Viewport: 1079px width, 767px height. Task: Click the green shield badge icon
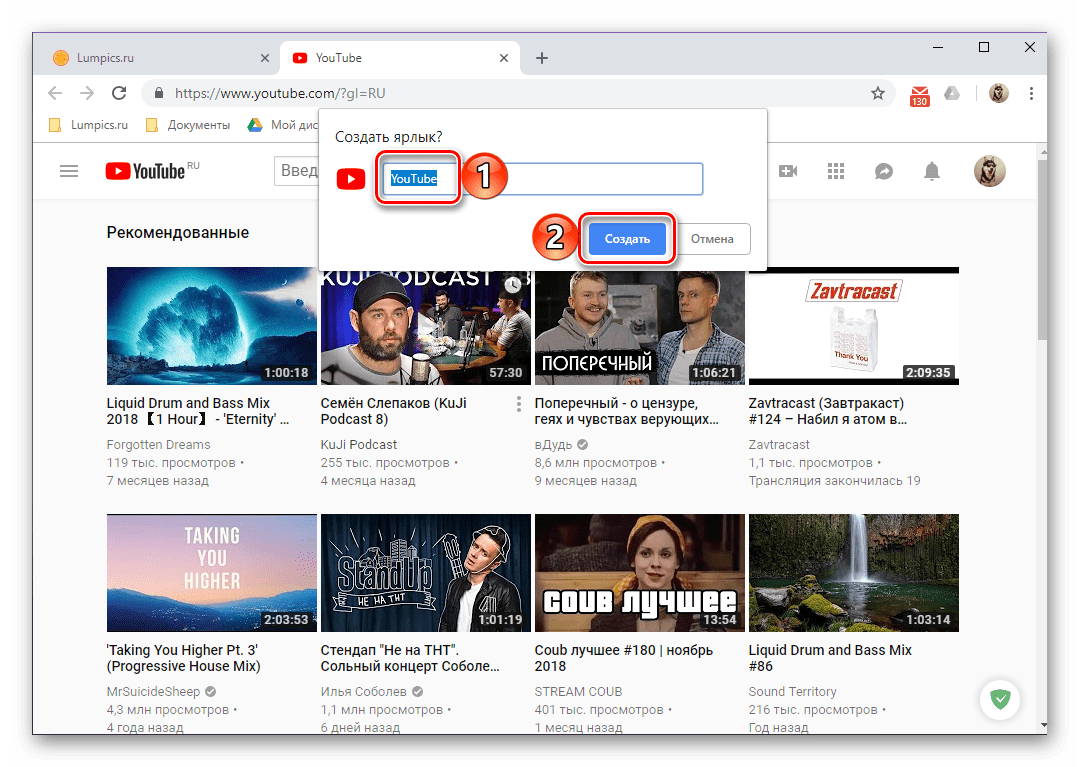click(1000, 699)
